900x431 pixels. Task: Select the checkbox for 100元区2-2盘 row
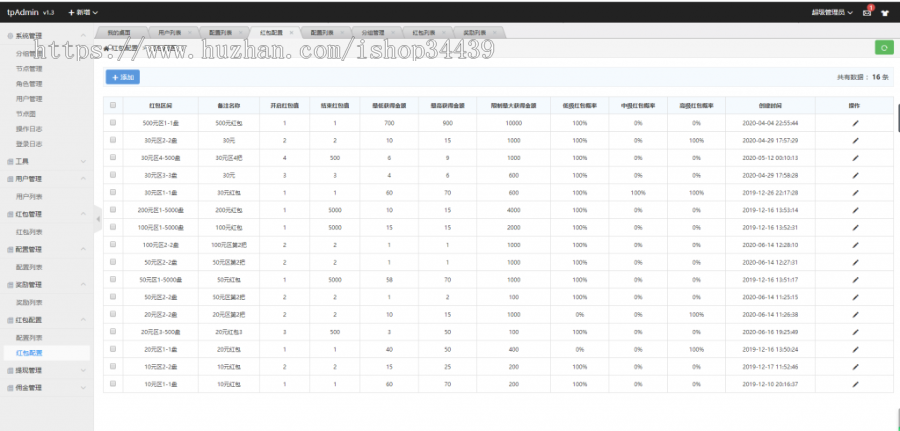click(x=113, y=244)
